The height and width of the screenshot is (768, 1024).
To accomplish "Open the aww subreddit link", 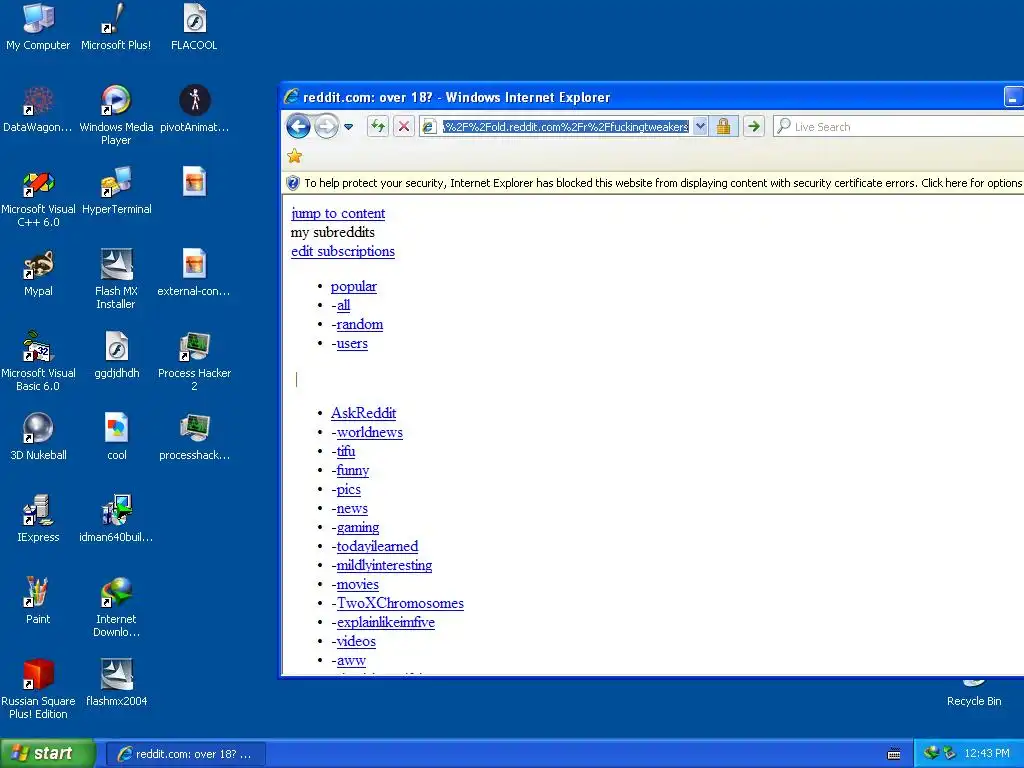I will (x=351, y=660).
